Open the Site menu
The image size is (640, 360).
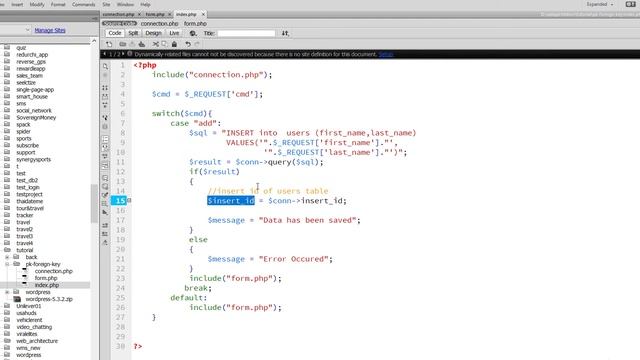[106, 4]
